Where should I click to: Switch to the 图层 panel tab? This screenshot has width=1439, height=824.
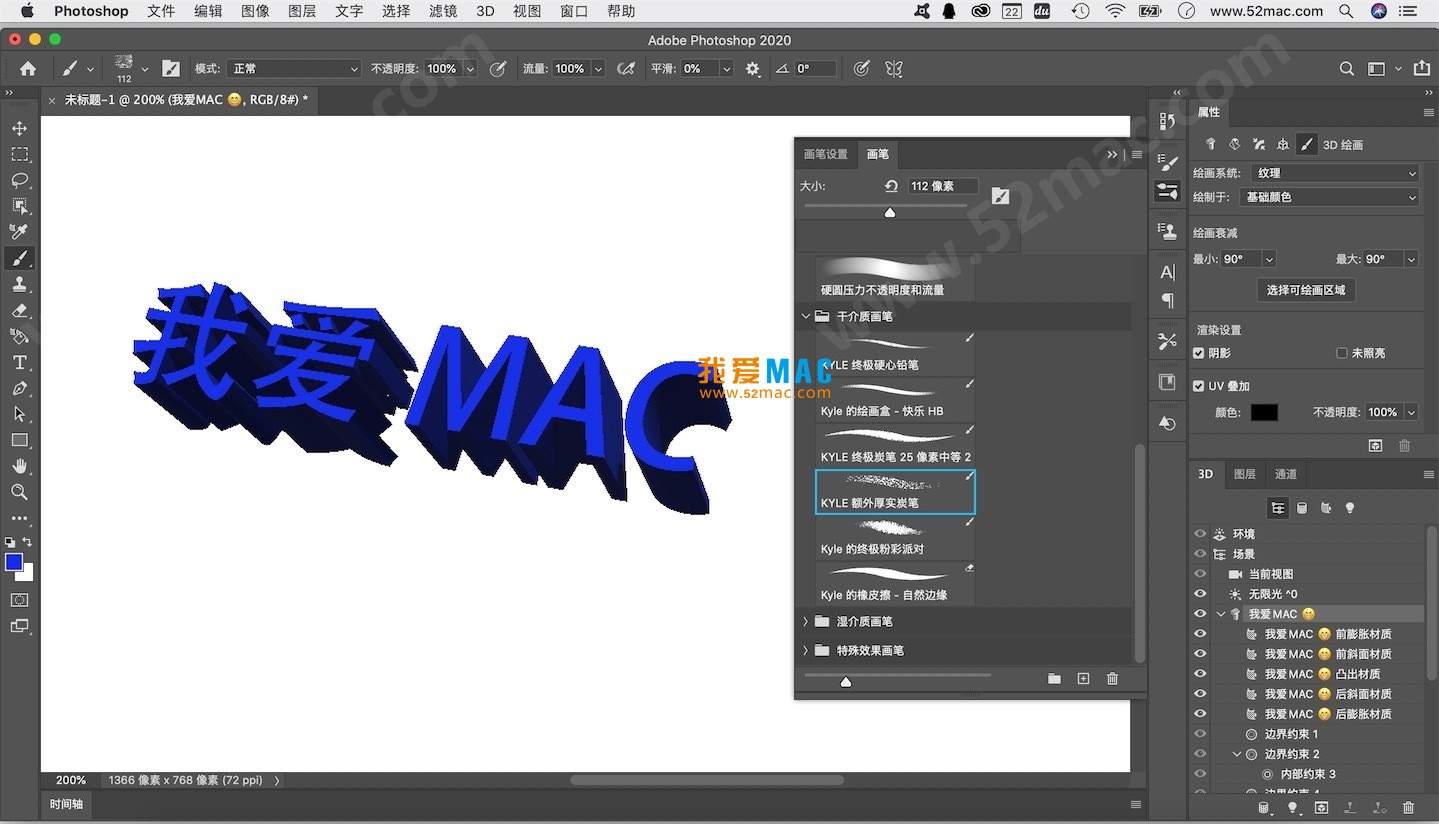pos(1245,474)
